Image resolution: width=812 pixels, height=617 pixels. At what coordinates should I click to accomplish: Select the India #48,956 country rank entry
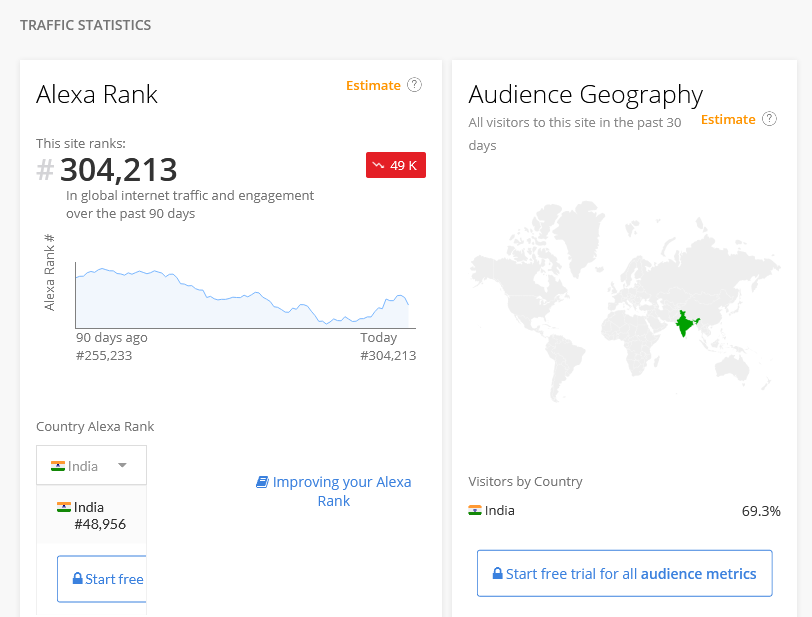click(x=92, y=515)
